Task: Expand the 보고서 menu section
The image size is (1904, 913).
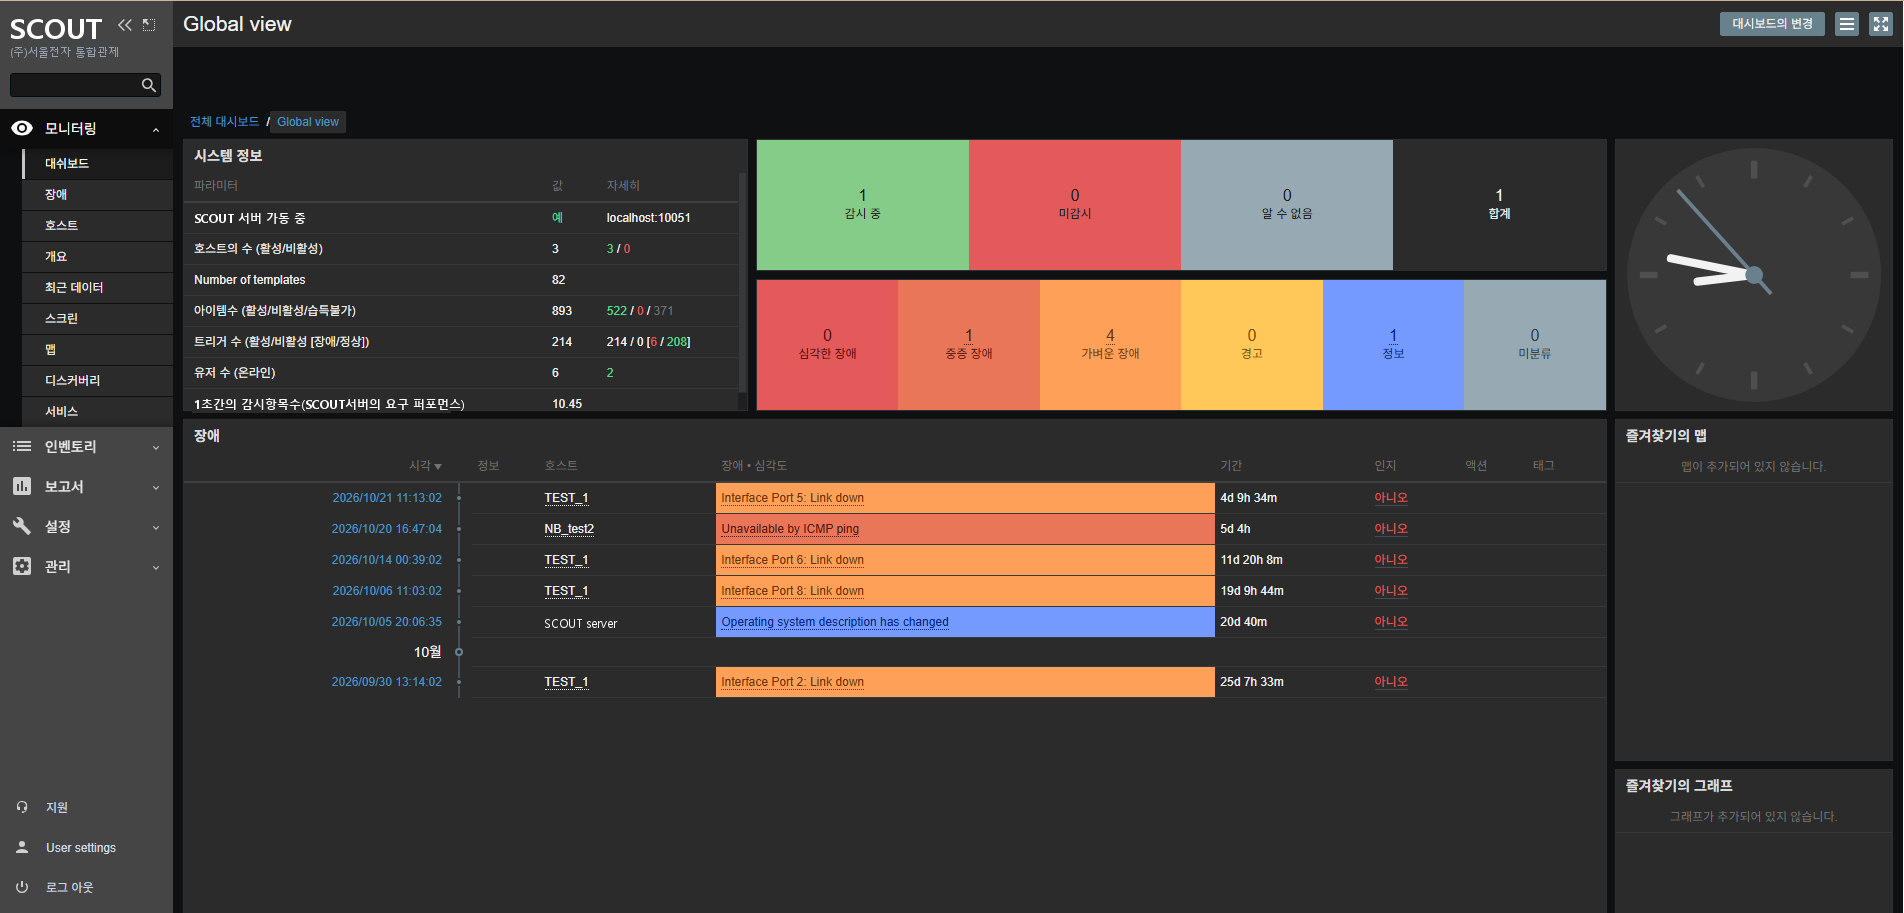Action: click(x=156, y=487)
